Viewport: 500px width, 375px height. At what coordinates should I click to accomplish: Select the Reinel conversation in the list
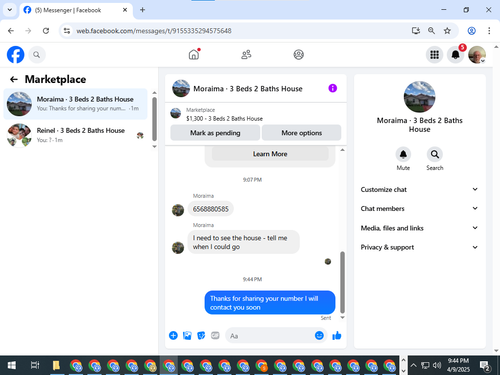(75, 135)
